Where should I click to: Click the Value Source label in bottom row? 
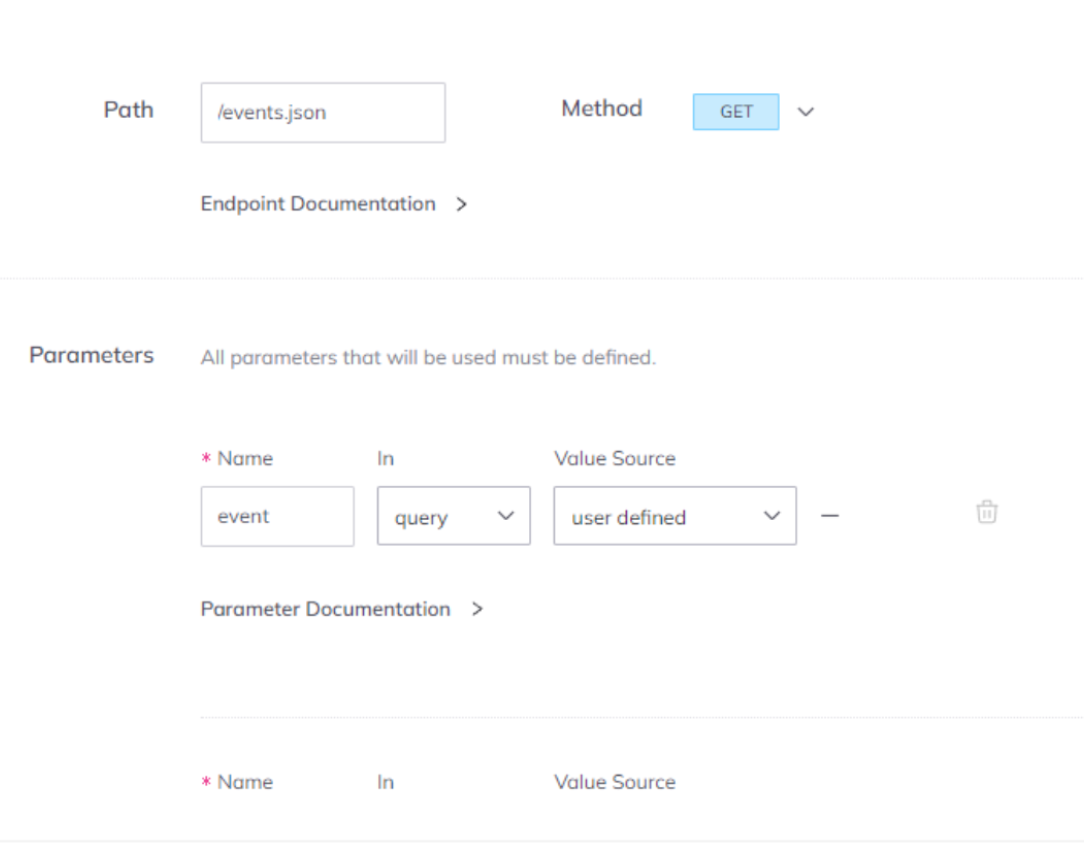click(614, 782)
